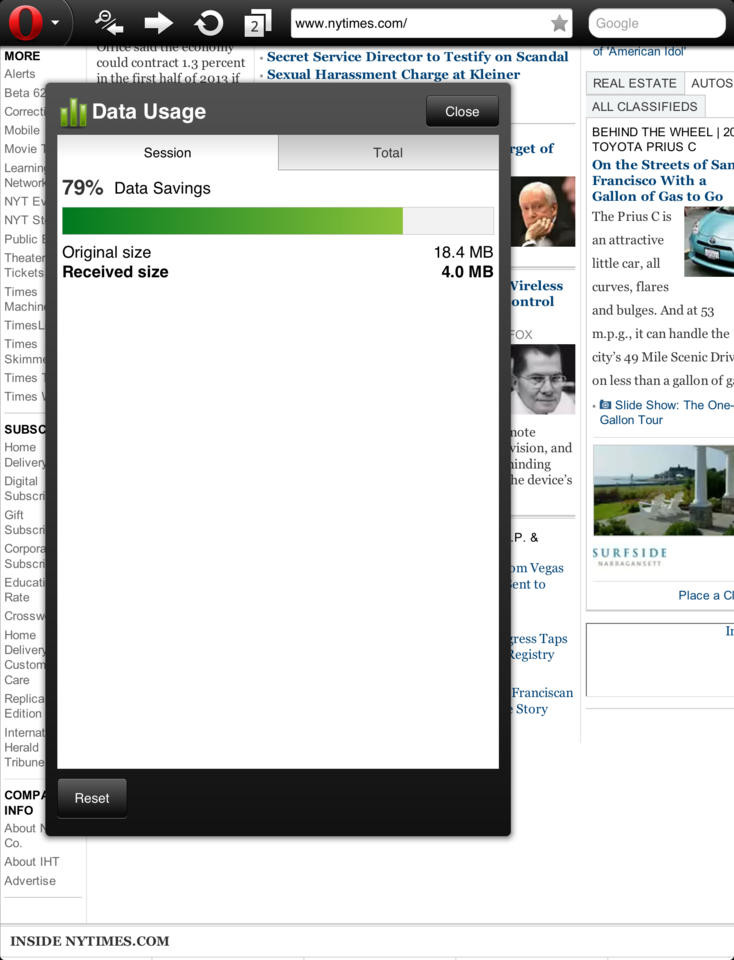Open Slide Show: The One-Gallon Tour
The height and width of the screenshot is (960, 734).
coord(667,412)
